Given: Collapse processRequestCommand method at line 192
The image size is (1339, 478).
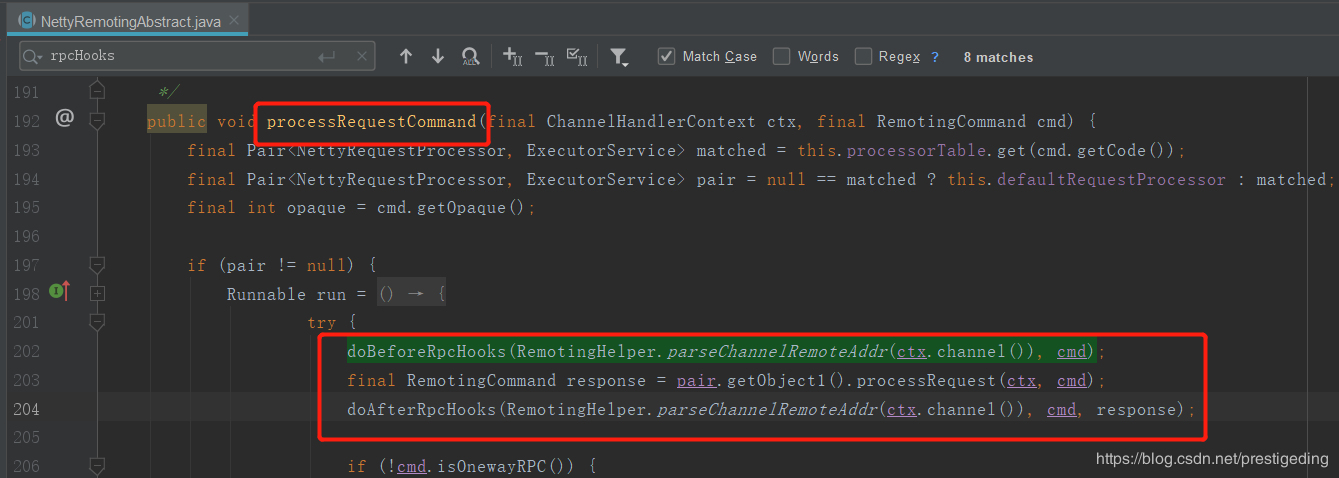Looking at the screenshot, I should (x=97, y=121).
